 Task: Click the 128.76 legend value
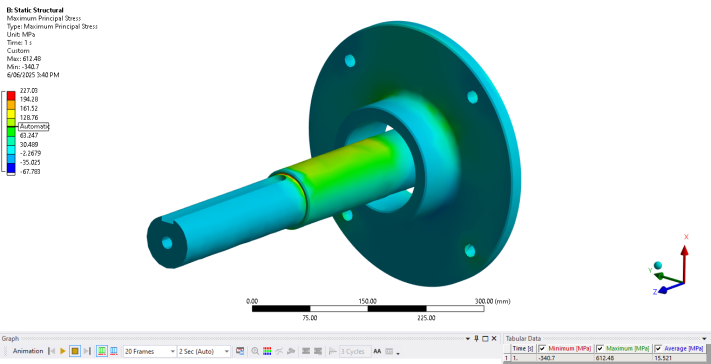click(x=29, y=117)
